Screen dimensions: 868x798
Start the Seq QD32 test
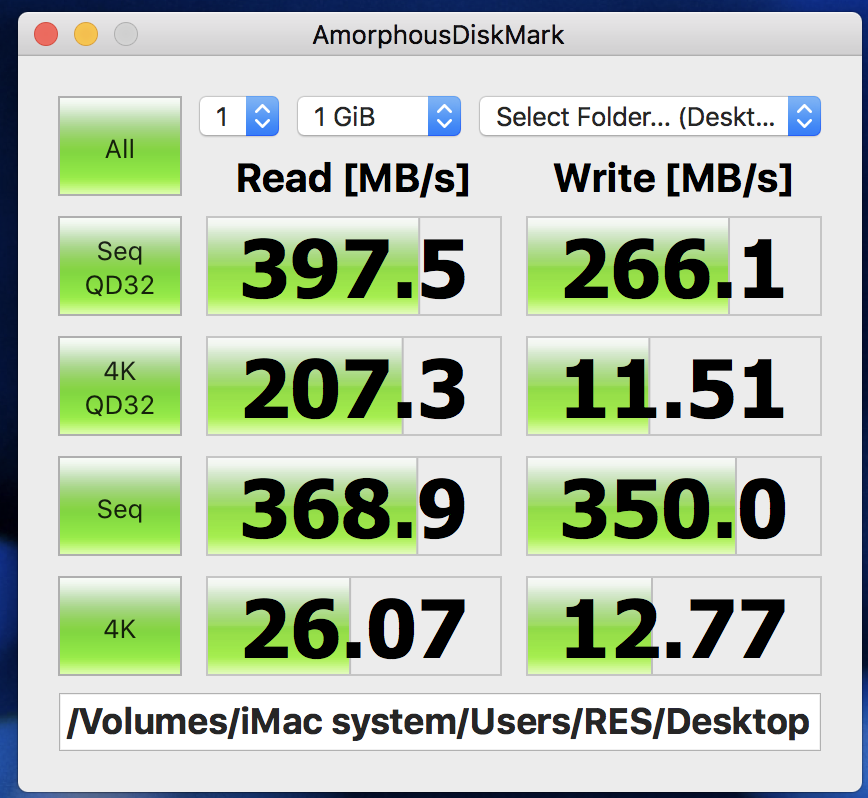click(x=120, y=266)
